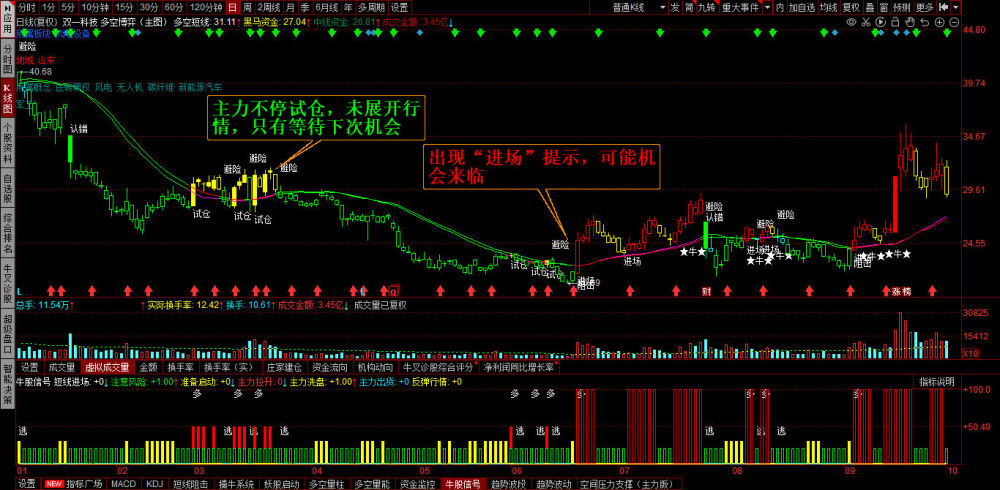Open the dropdown arrow at far top right

tap(955, 8)
